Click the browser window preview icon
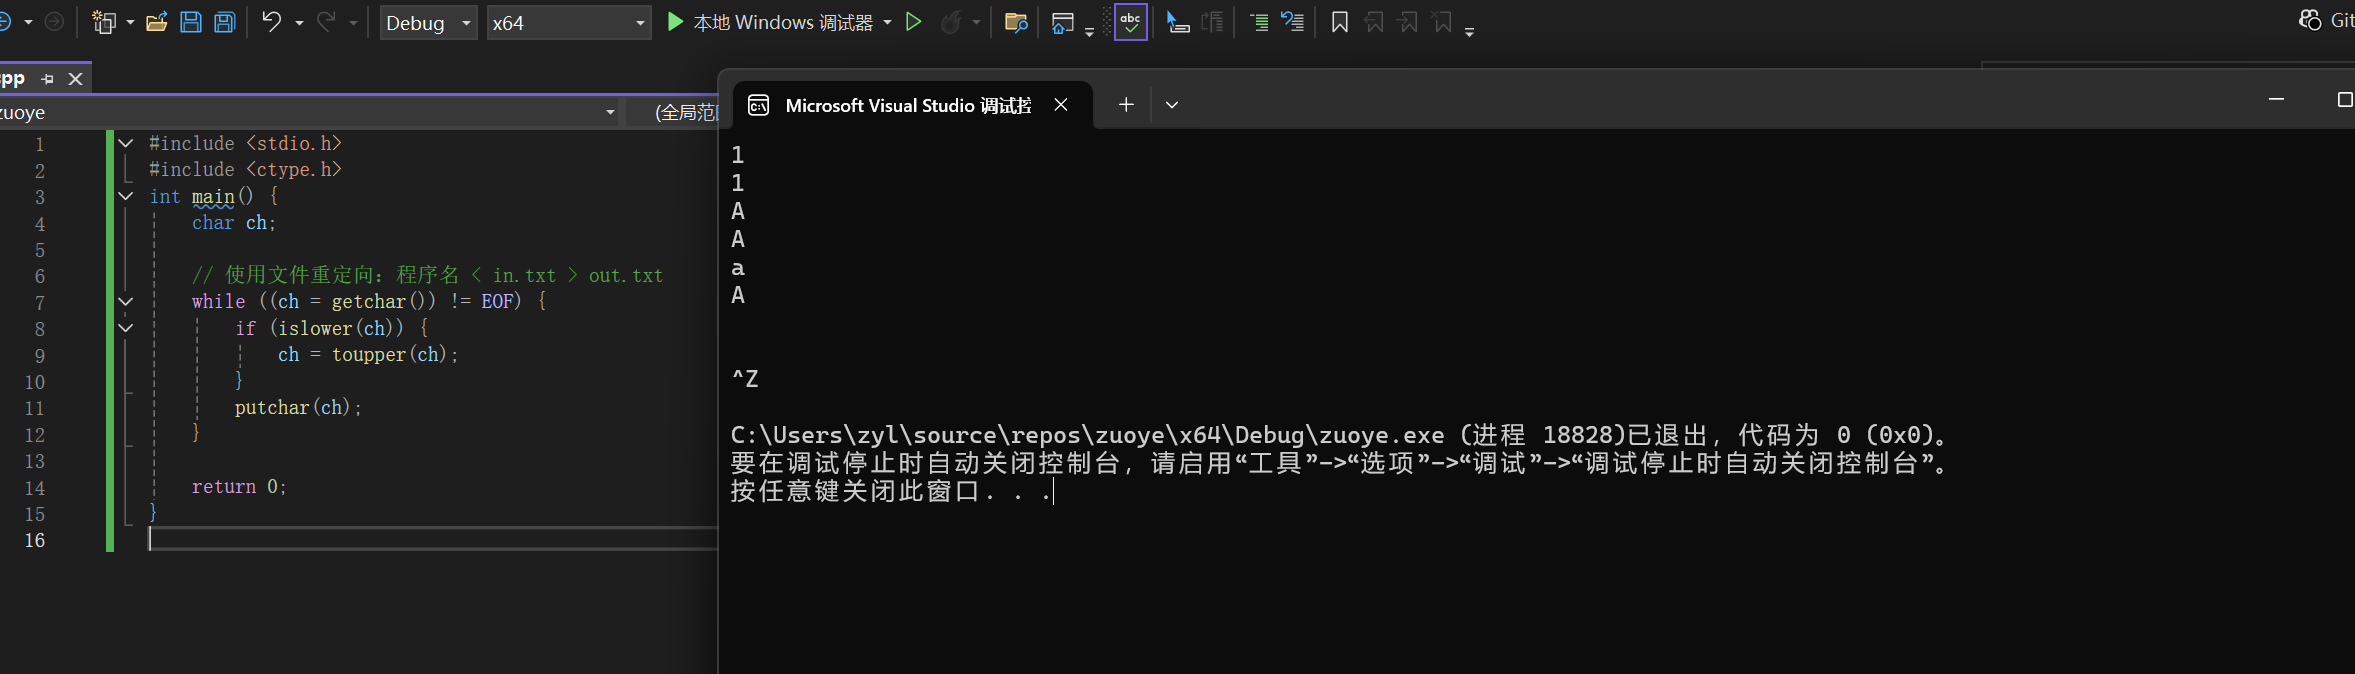This screenshot has height=674, width=2355. (x=1062, y=22)
